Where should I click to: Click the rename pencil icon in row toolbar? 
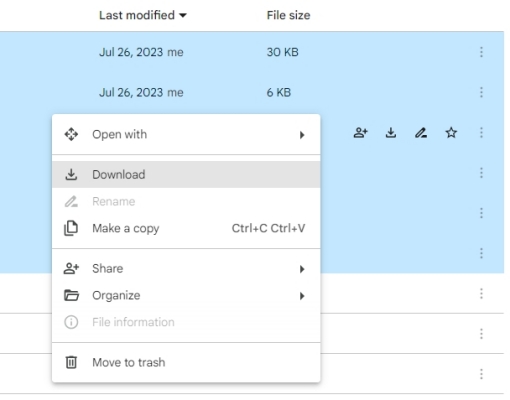coord(421,133)
